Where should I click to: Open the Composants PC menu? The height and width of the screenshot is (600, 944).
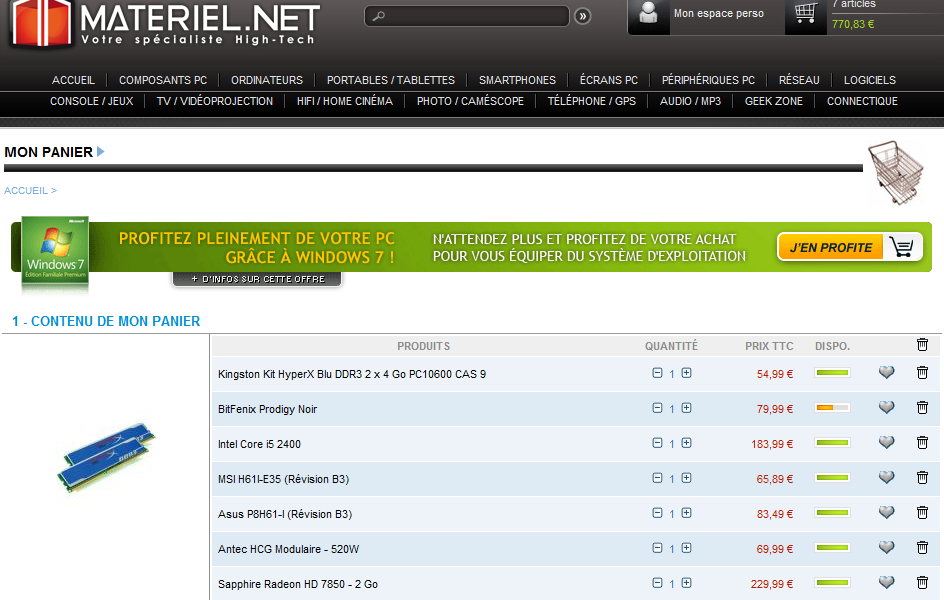[163, 80]
